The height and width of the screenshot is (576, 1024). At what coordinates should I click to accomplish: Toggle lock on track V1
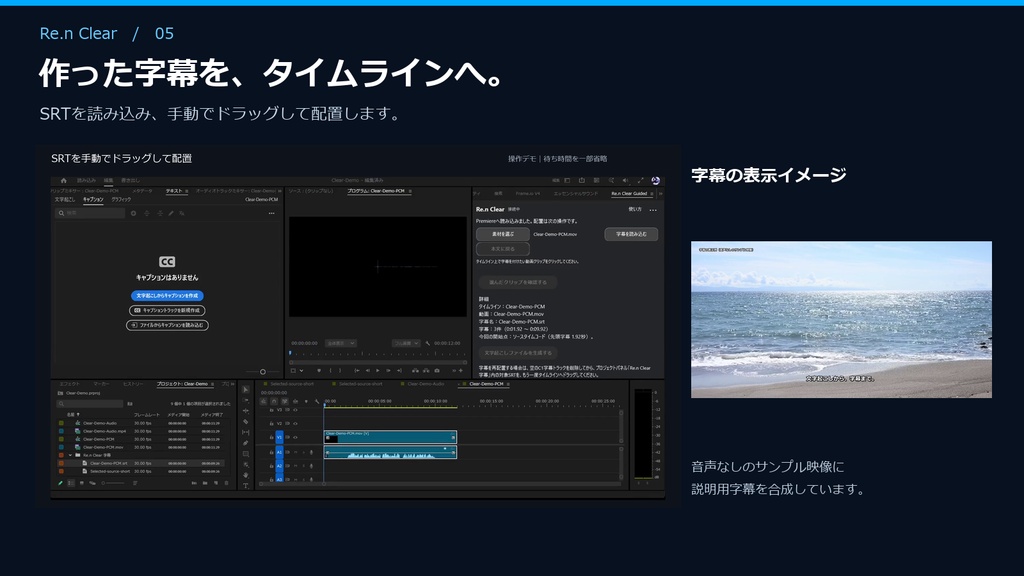pos(271,438)
